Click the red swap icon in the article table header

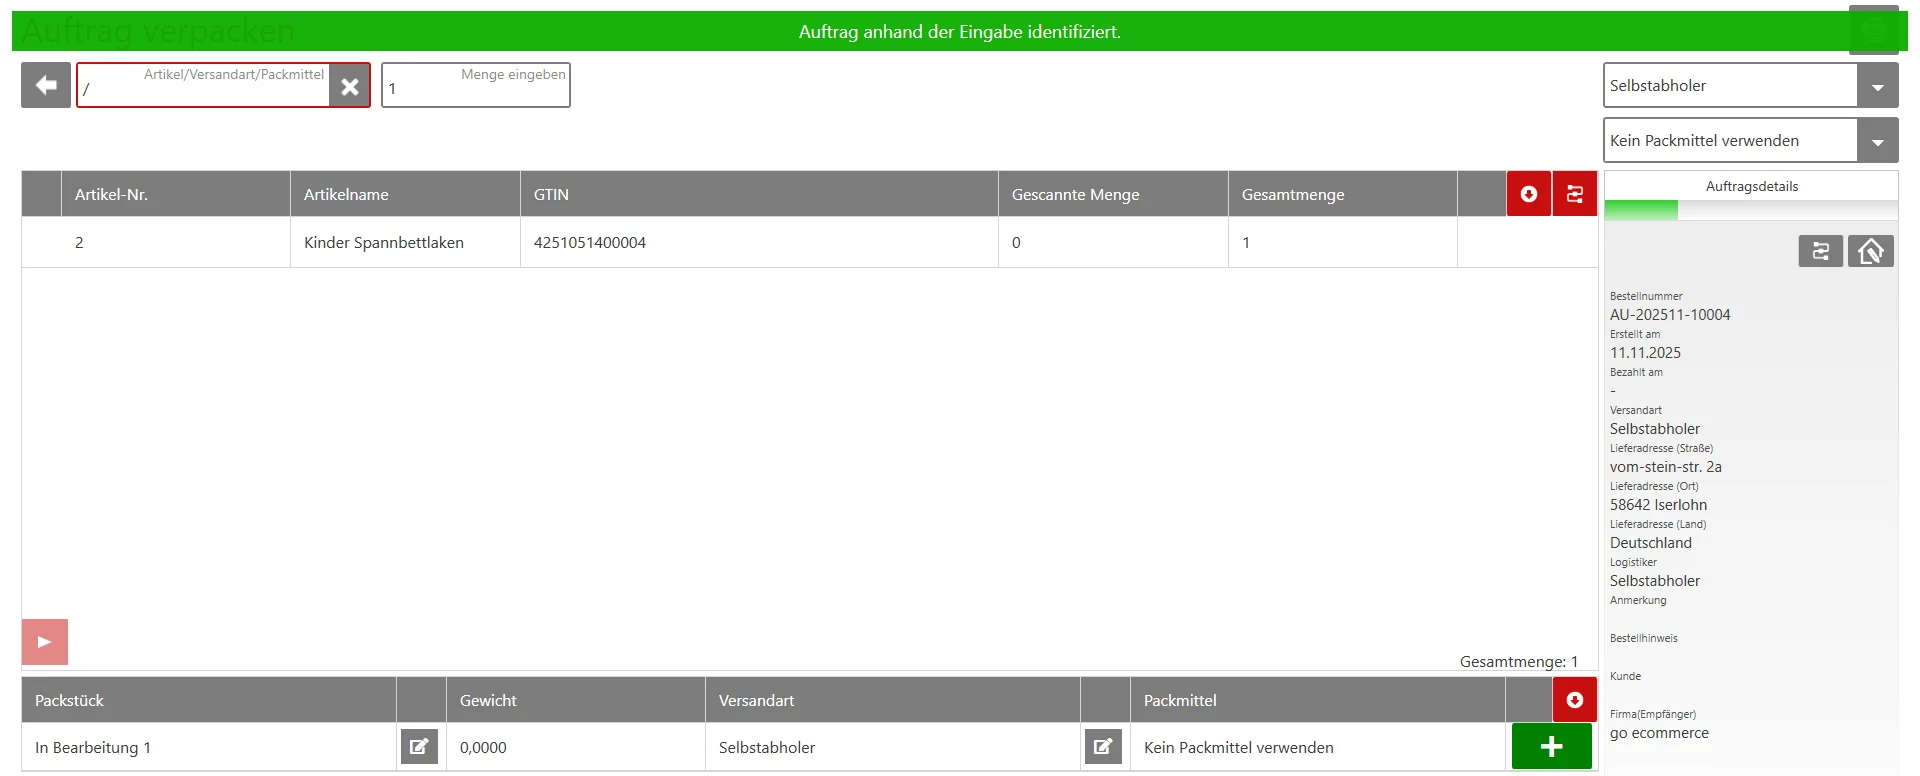coord(1575,194)
